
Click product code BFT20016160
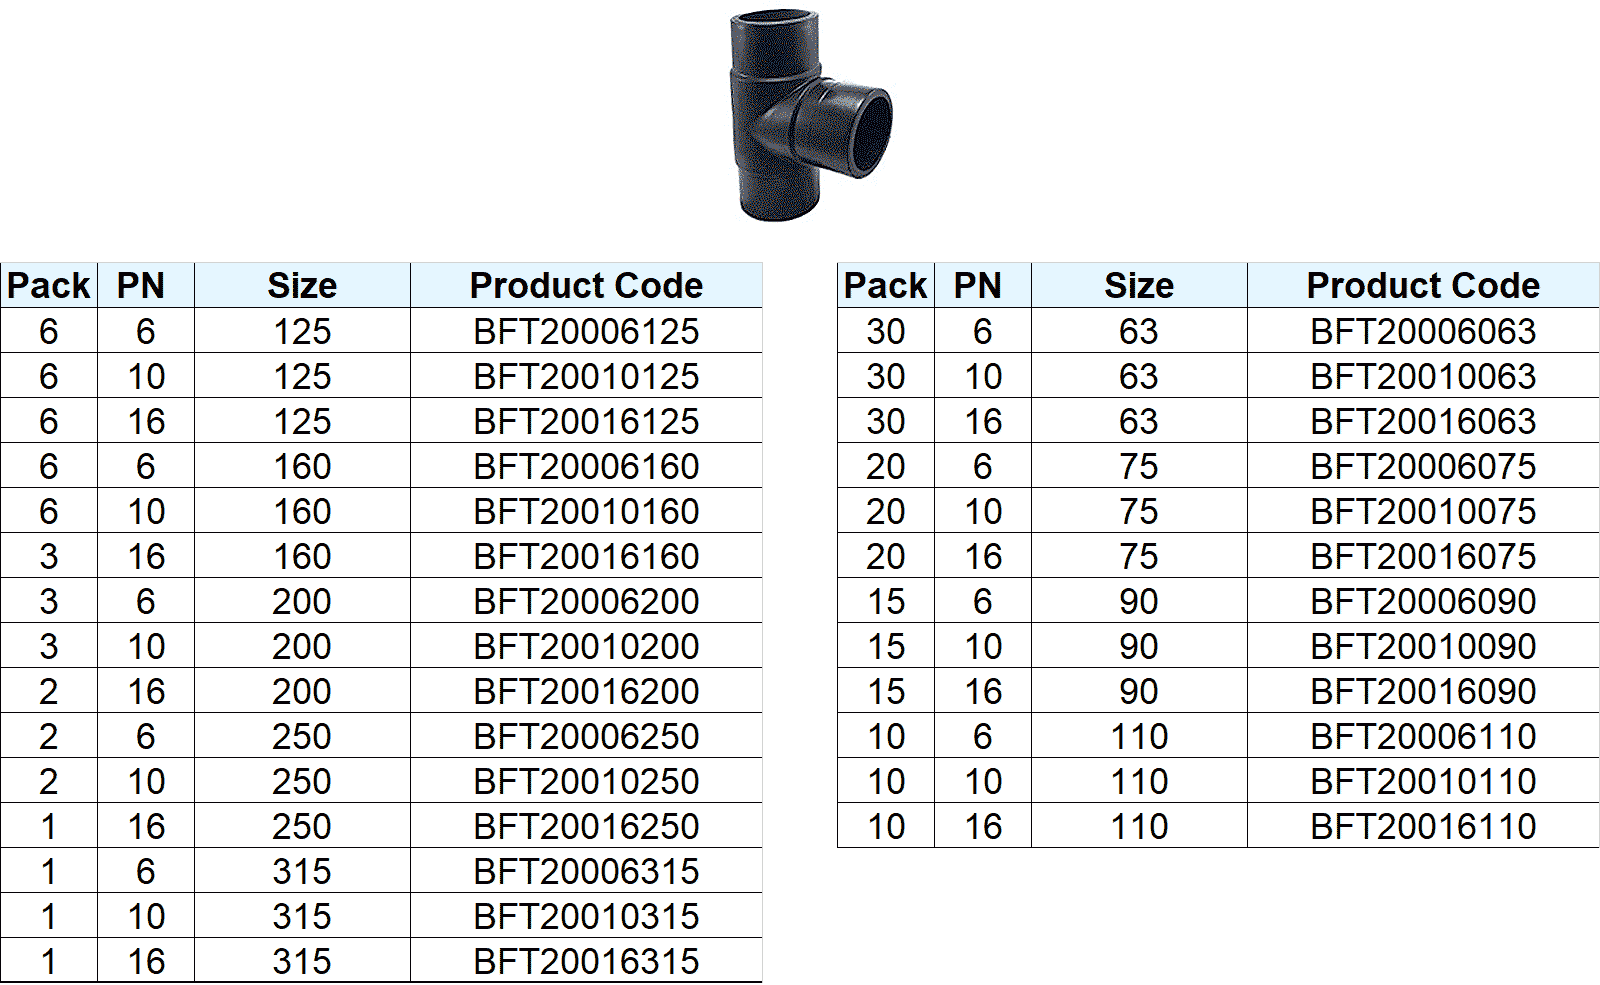586,556
